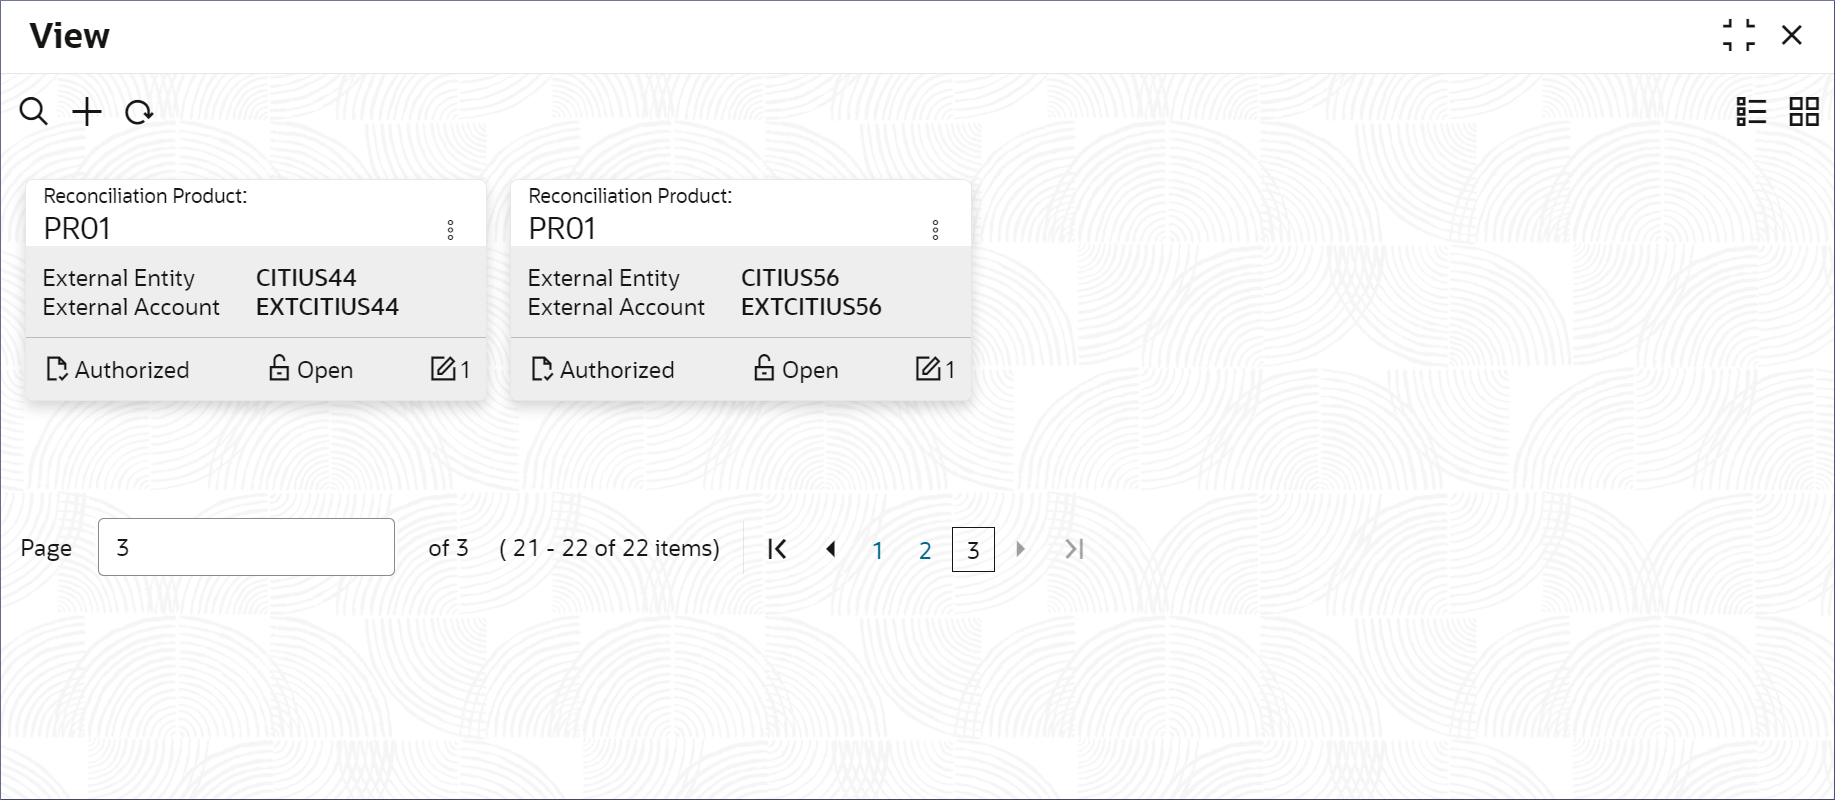This screenshot has height=800, width=1835.
Task: Open the search icon in the toolbar
Action: pos(33,112)
